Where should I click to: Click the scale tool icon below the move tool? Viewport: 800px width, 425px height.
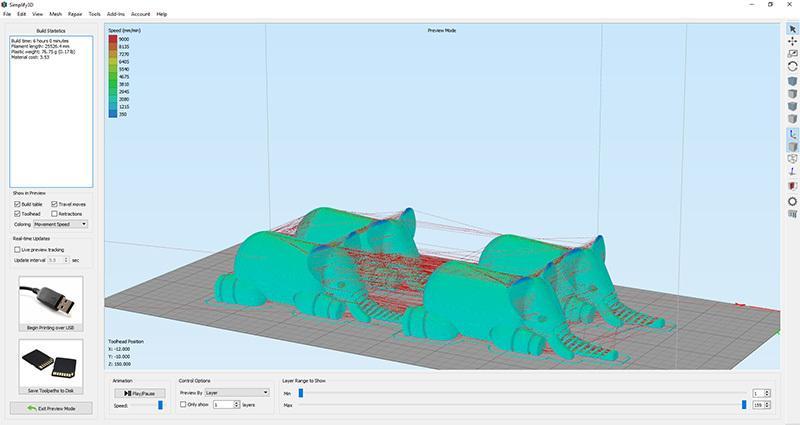click(x=793, y=53)
